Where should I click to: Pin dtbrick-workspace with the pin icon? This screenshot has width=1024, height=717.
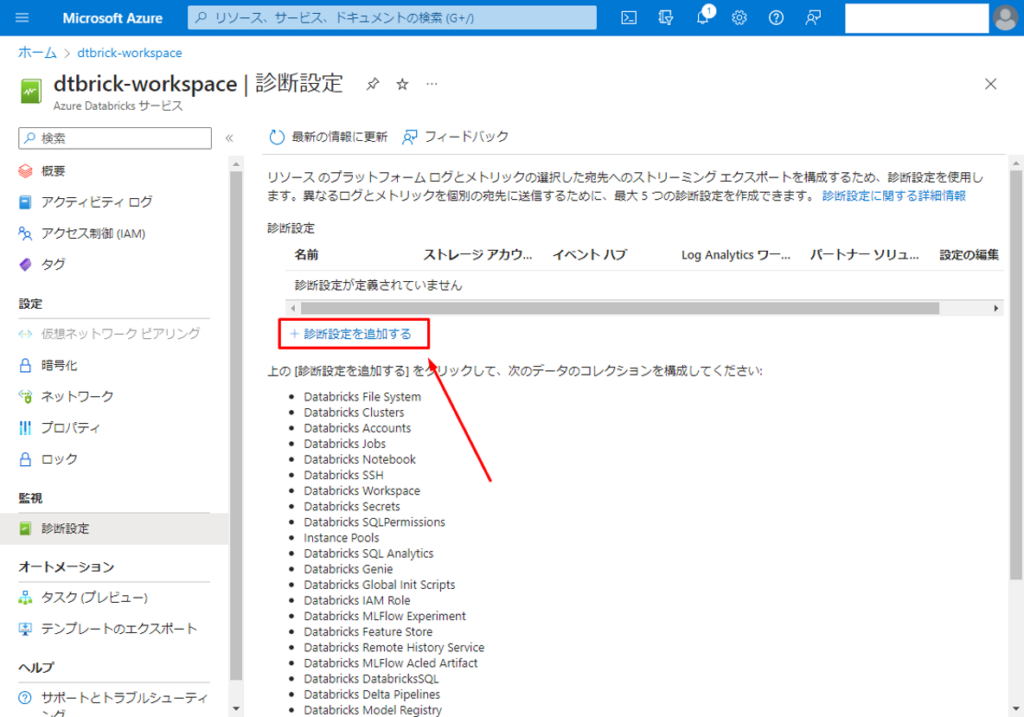coord(372,84)
